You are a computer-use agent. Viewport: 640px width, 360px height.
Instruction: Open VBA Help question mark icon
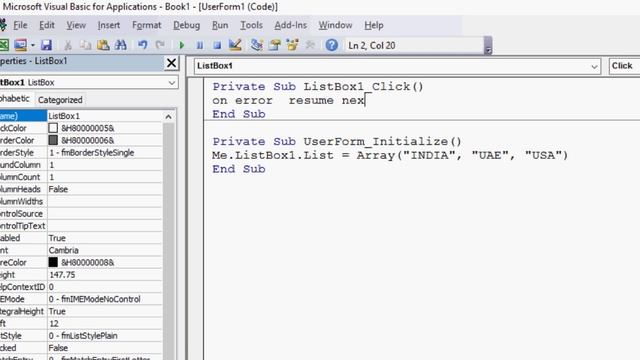click(x=331, y=45)
